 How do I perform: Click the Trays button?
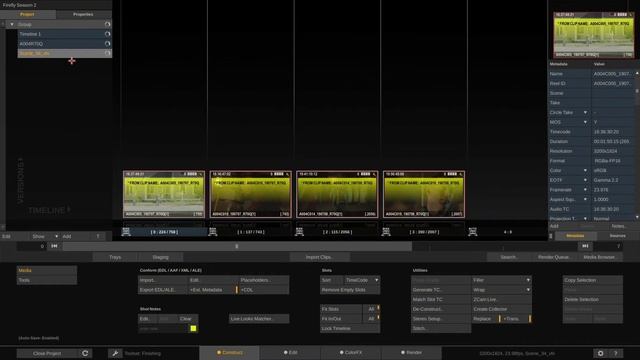tap(115, 257)
